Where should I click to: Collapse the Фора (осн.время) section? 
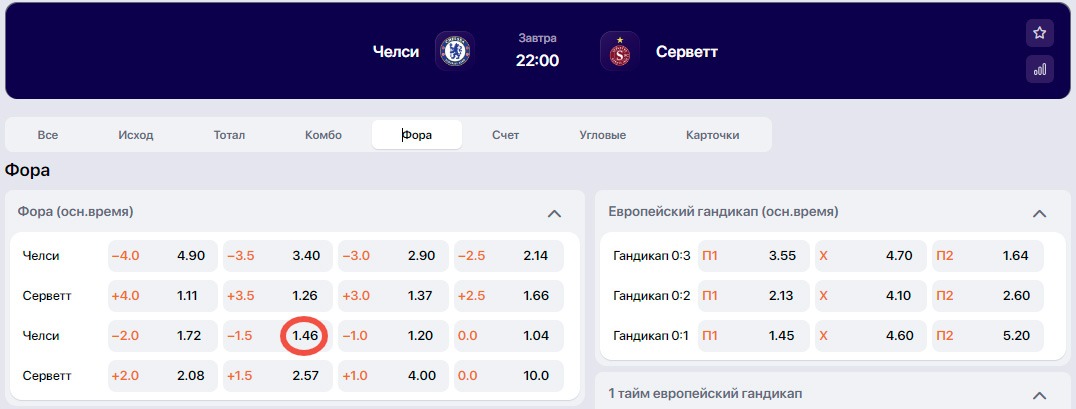[x=555, y=213]
